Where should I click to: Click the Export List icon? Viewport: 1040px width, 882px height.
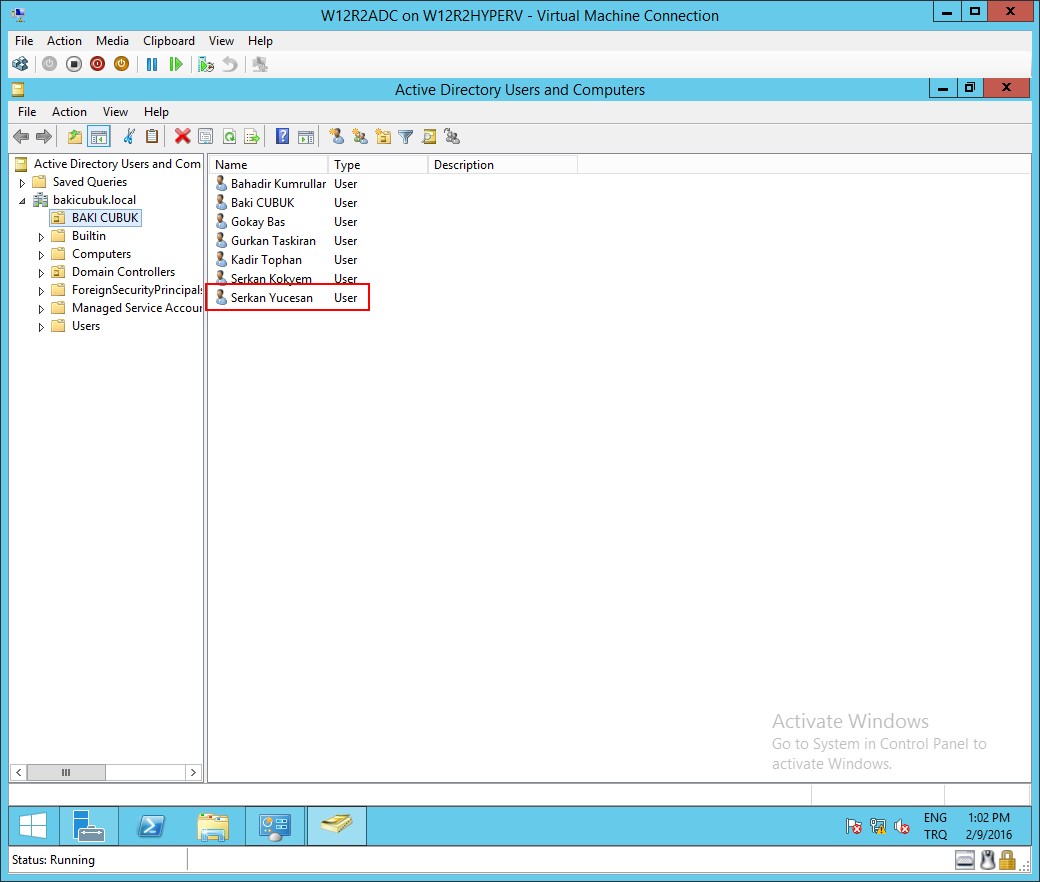252,137
